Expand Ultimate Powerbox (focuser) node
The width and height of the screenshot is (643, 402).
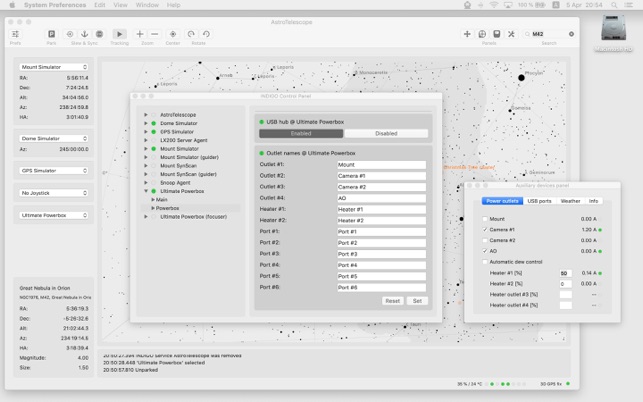tap(146, 217)
